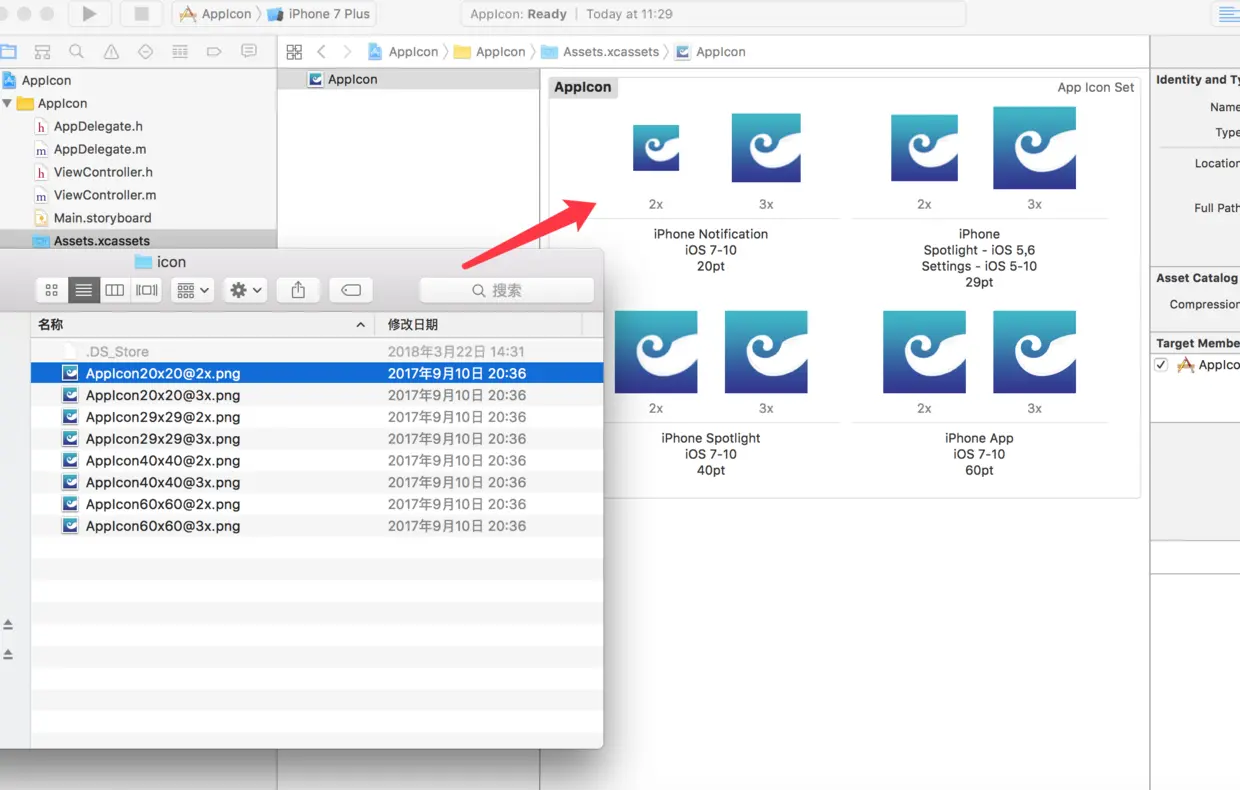Select the Settings 29pt 2x icon slot
The height and width of the screenshot is (790, 1240).
tap(924, 148)
